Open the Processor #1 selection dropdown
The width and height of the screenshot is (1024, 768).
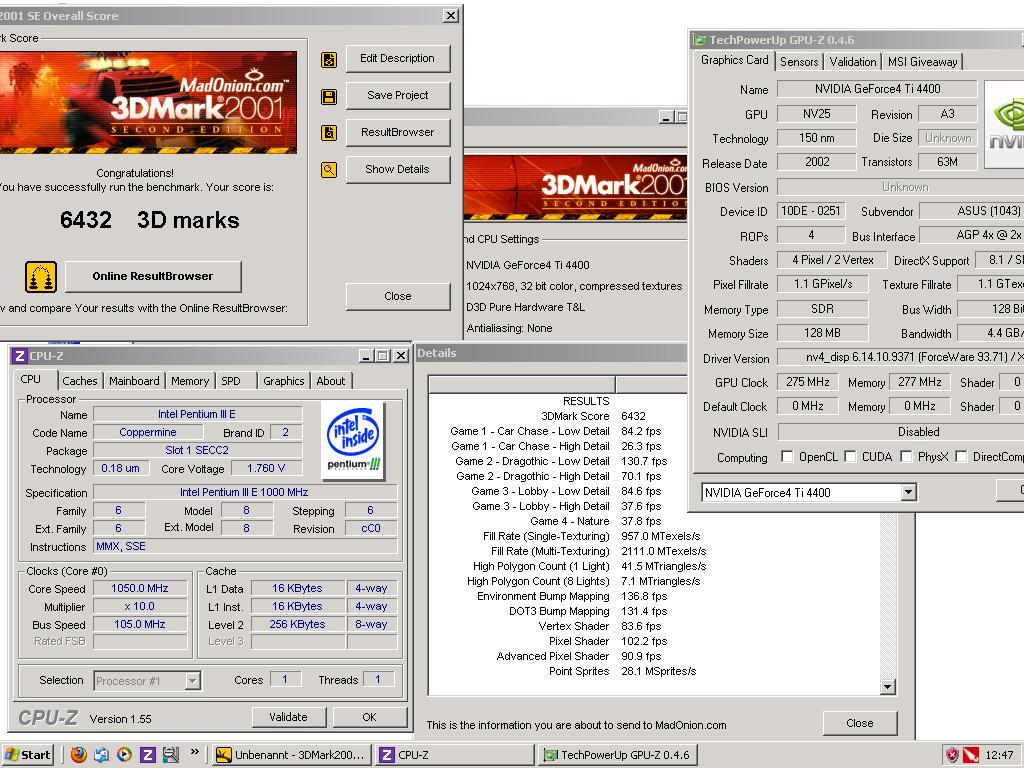point(192,681)
